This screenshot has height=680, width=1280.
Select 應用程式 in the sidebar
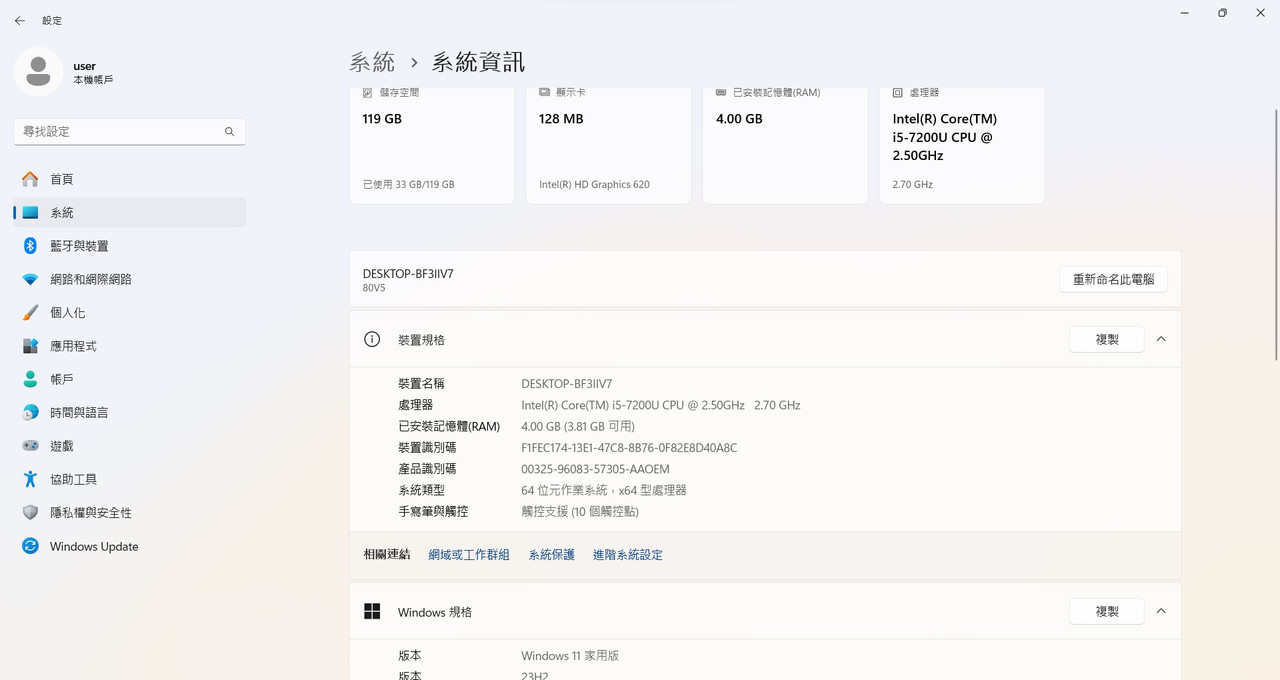pos(130,346)
